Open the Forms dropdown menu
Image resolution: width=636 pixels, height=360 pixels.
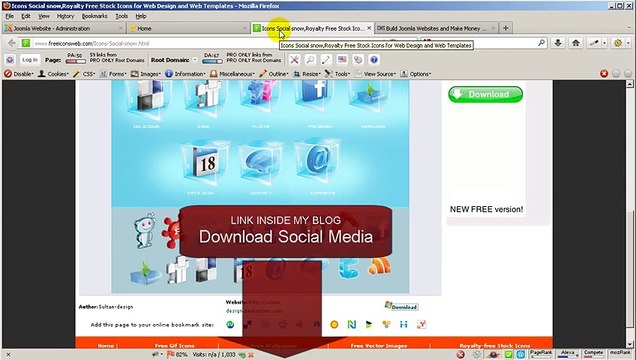113,74
